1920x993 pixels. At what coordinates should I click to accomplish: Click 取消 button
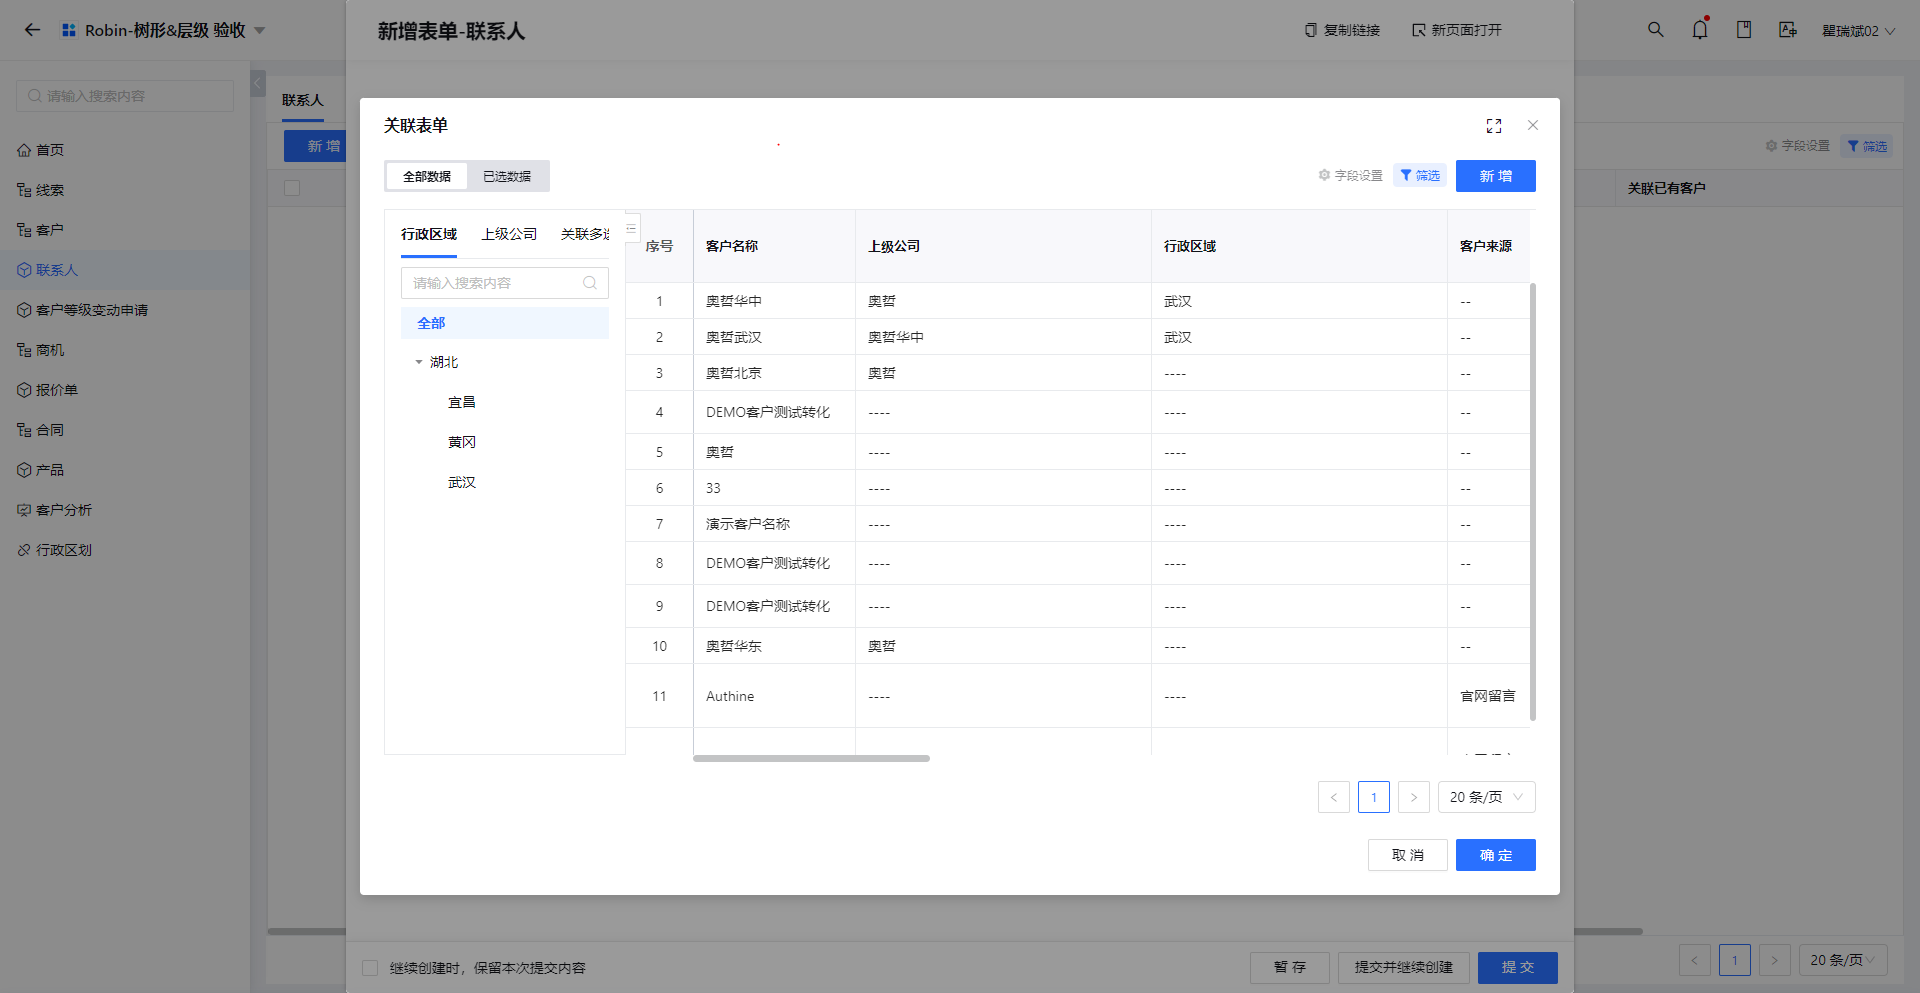pos(1408,855)
